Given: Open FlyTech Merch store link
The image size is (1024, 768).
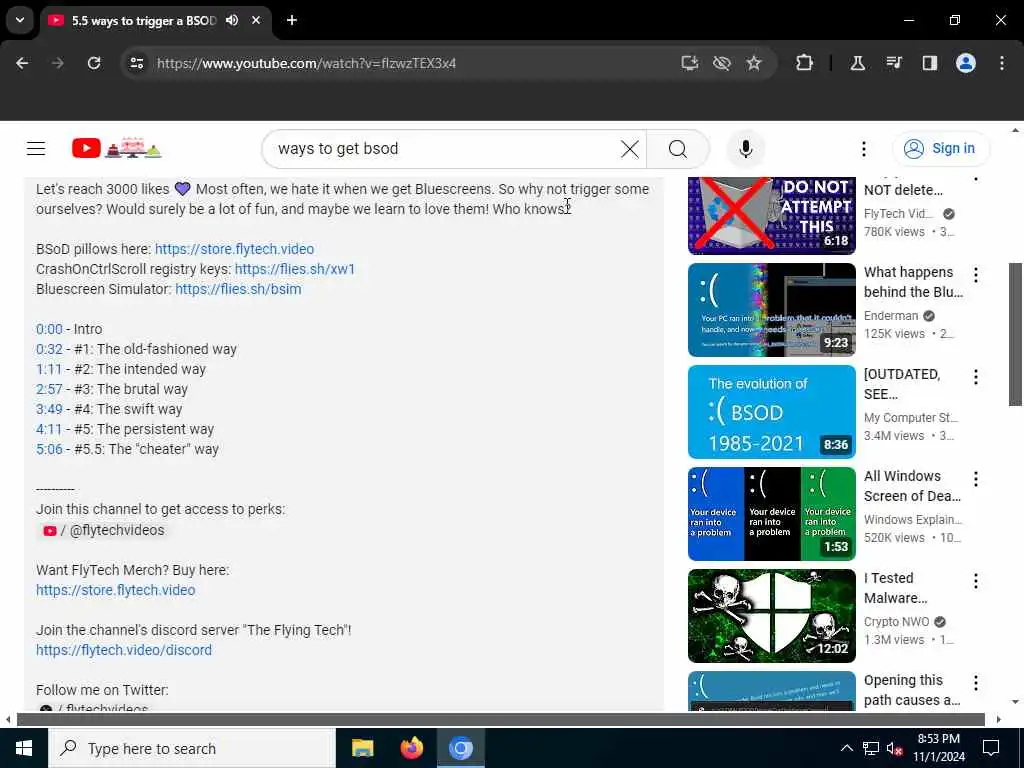Looking at the screenshot, I should coord(116,590).
